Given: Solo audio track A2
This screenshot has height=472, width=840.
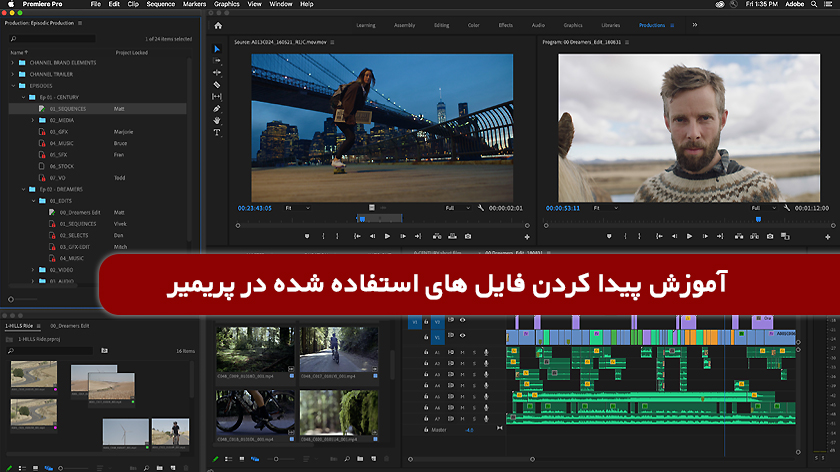Looking at the screenshot, I should coord(474,364).
